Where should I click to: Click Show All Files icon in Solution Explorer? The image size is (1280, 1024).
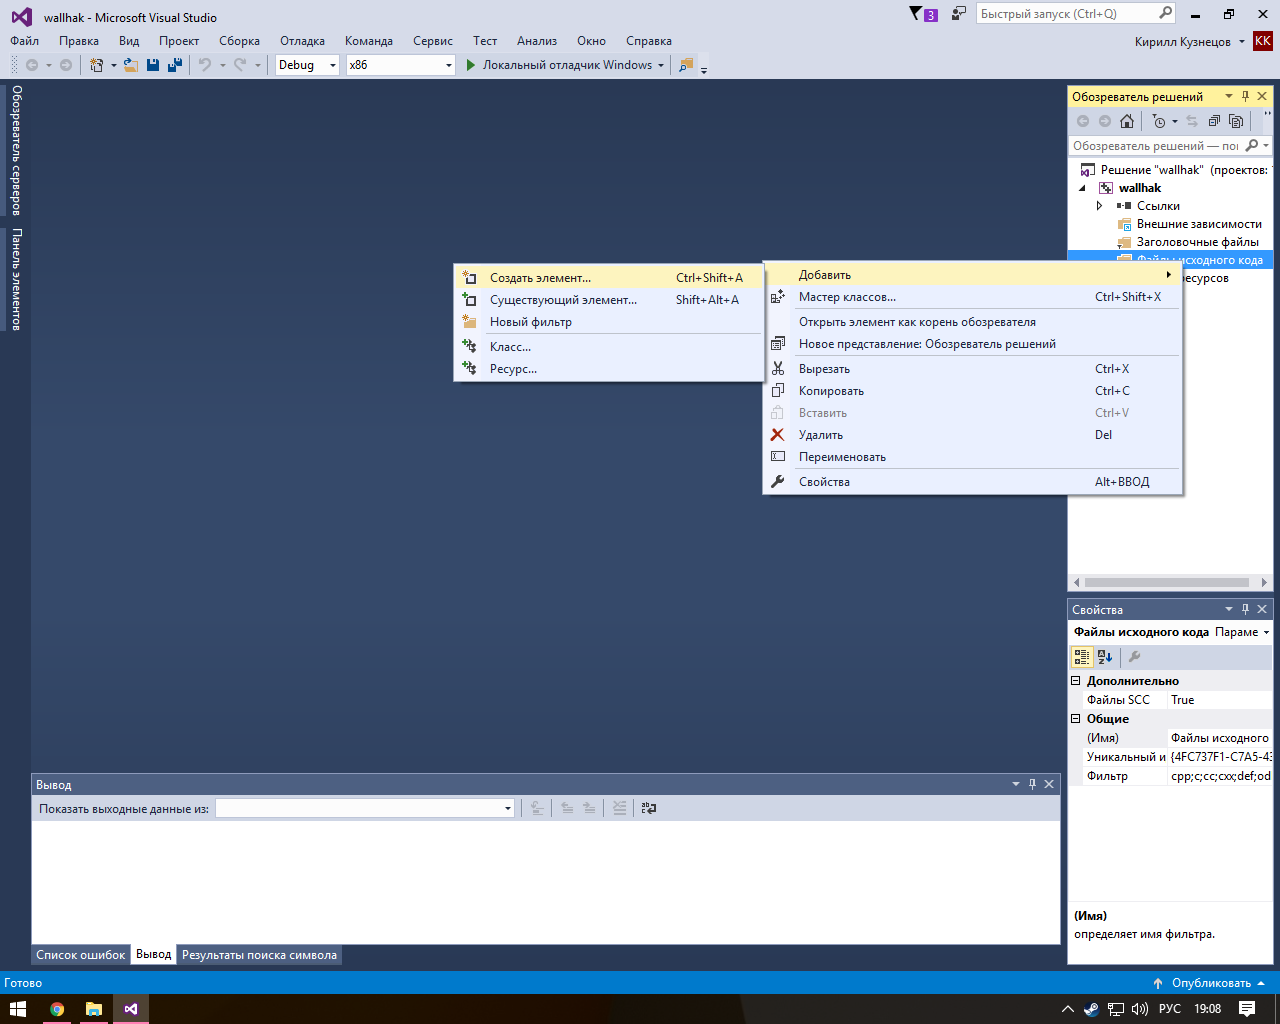point(1236,121)
